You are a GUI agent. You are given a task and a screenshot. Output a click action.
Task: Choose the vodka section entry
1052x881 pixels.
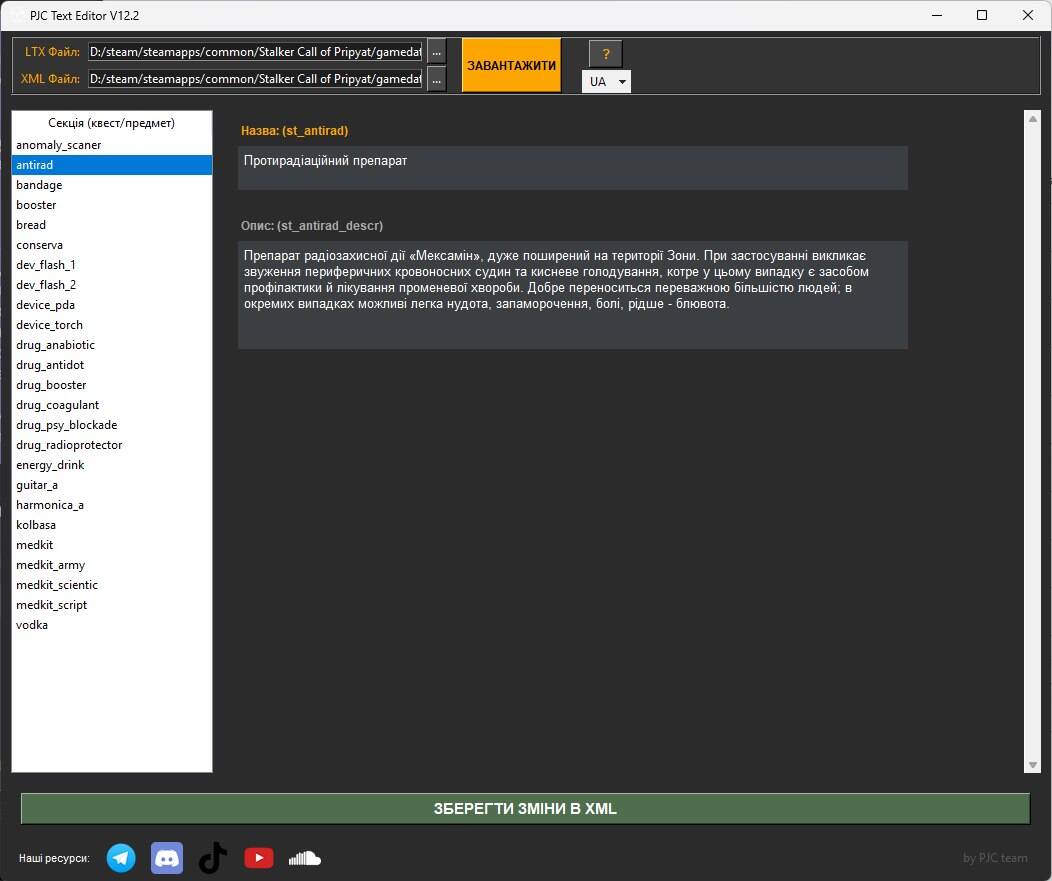click(x=32, y=625)
